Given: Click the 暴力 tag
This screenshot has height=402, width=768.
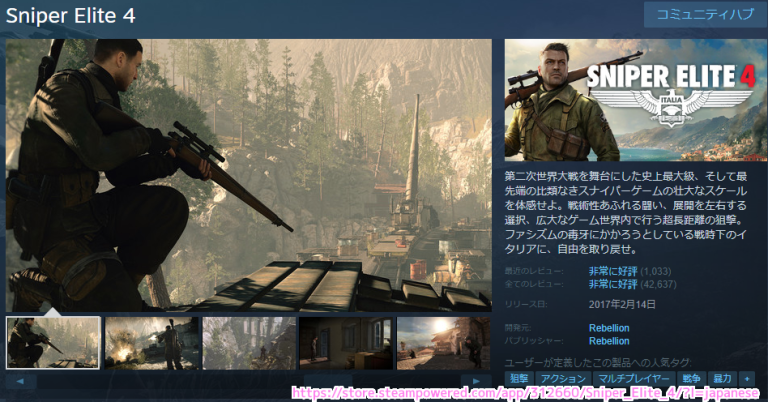Looking at the screenshot, I should [x=722, y=379].
